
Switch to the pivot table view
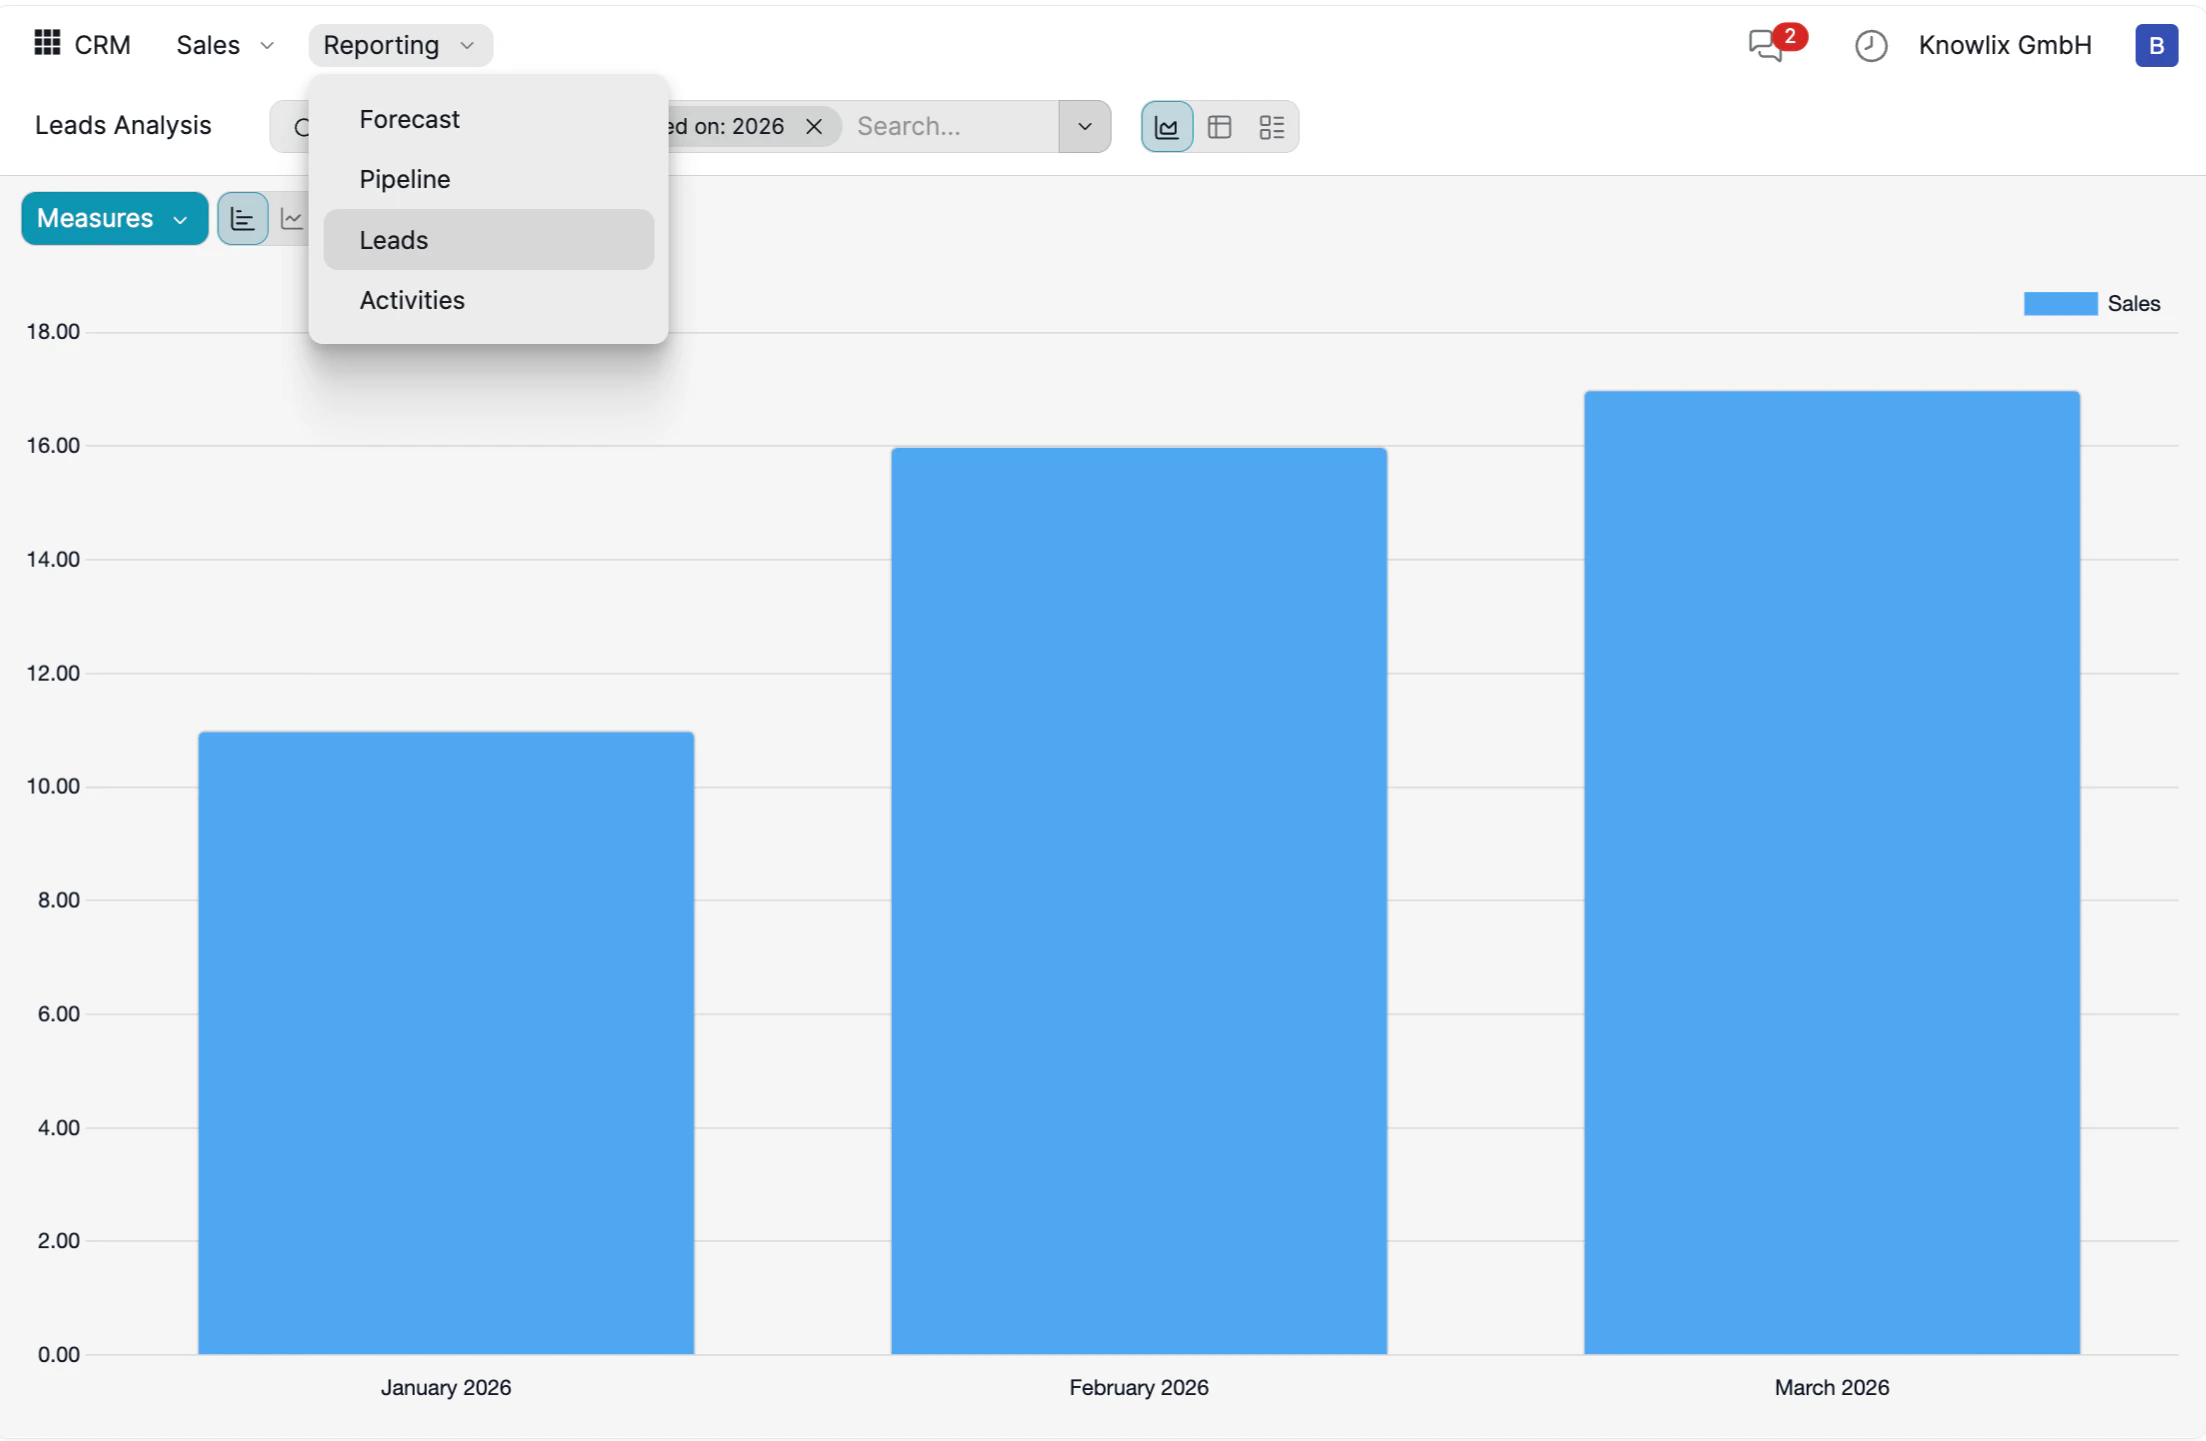pos(1219,126)
